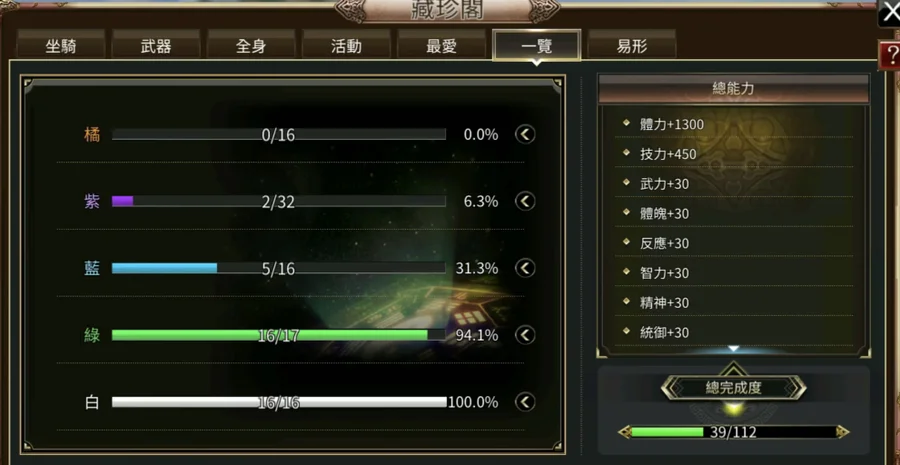Click the 總能力 panel header
The width and height of the screenshot is (900, 465).
734,88
